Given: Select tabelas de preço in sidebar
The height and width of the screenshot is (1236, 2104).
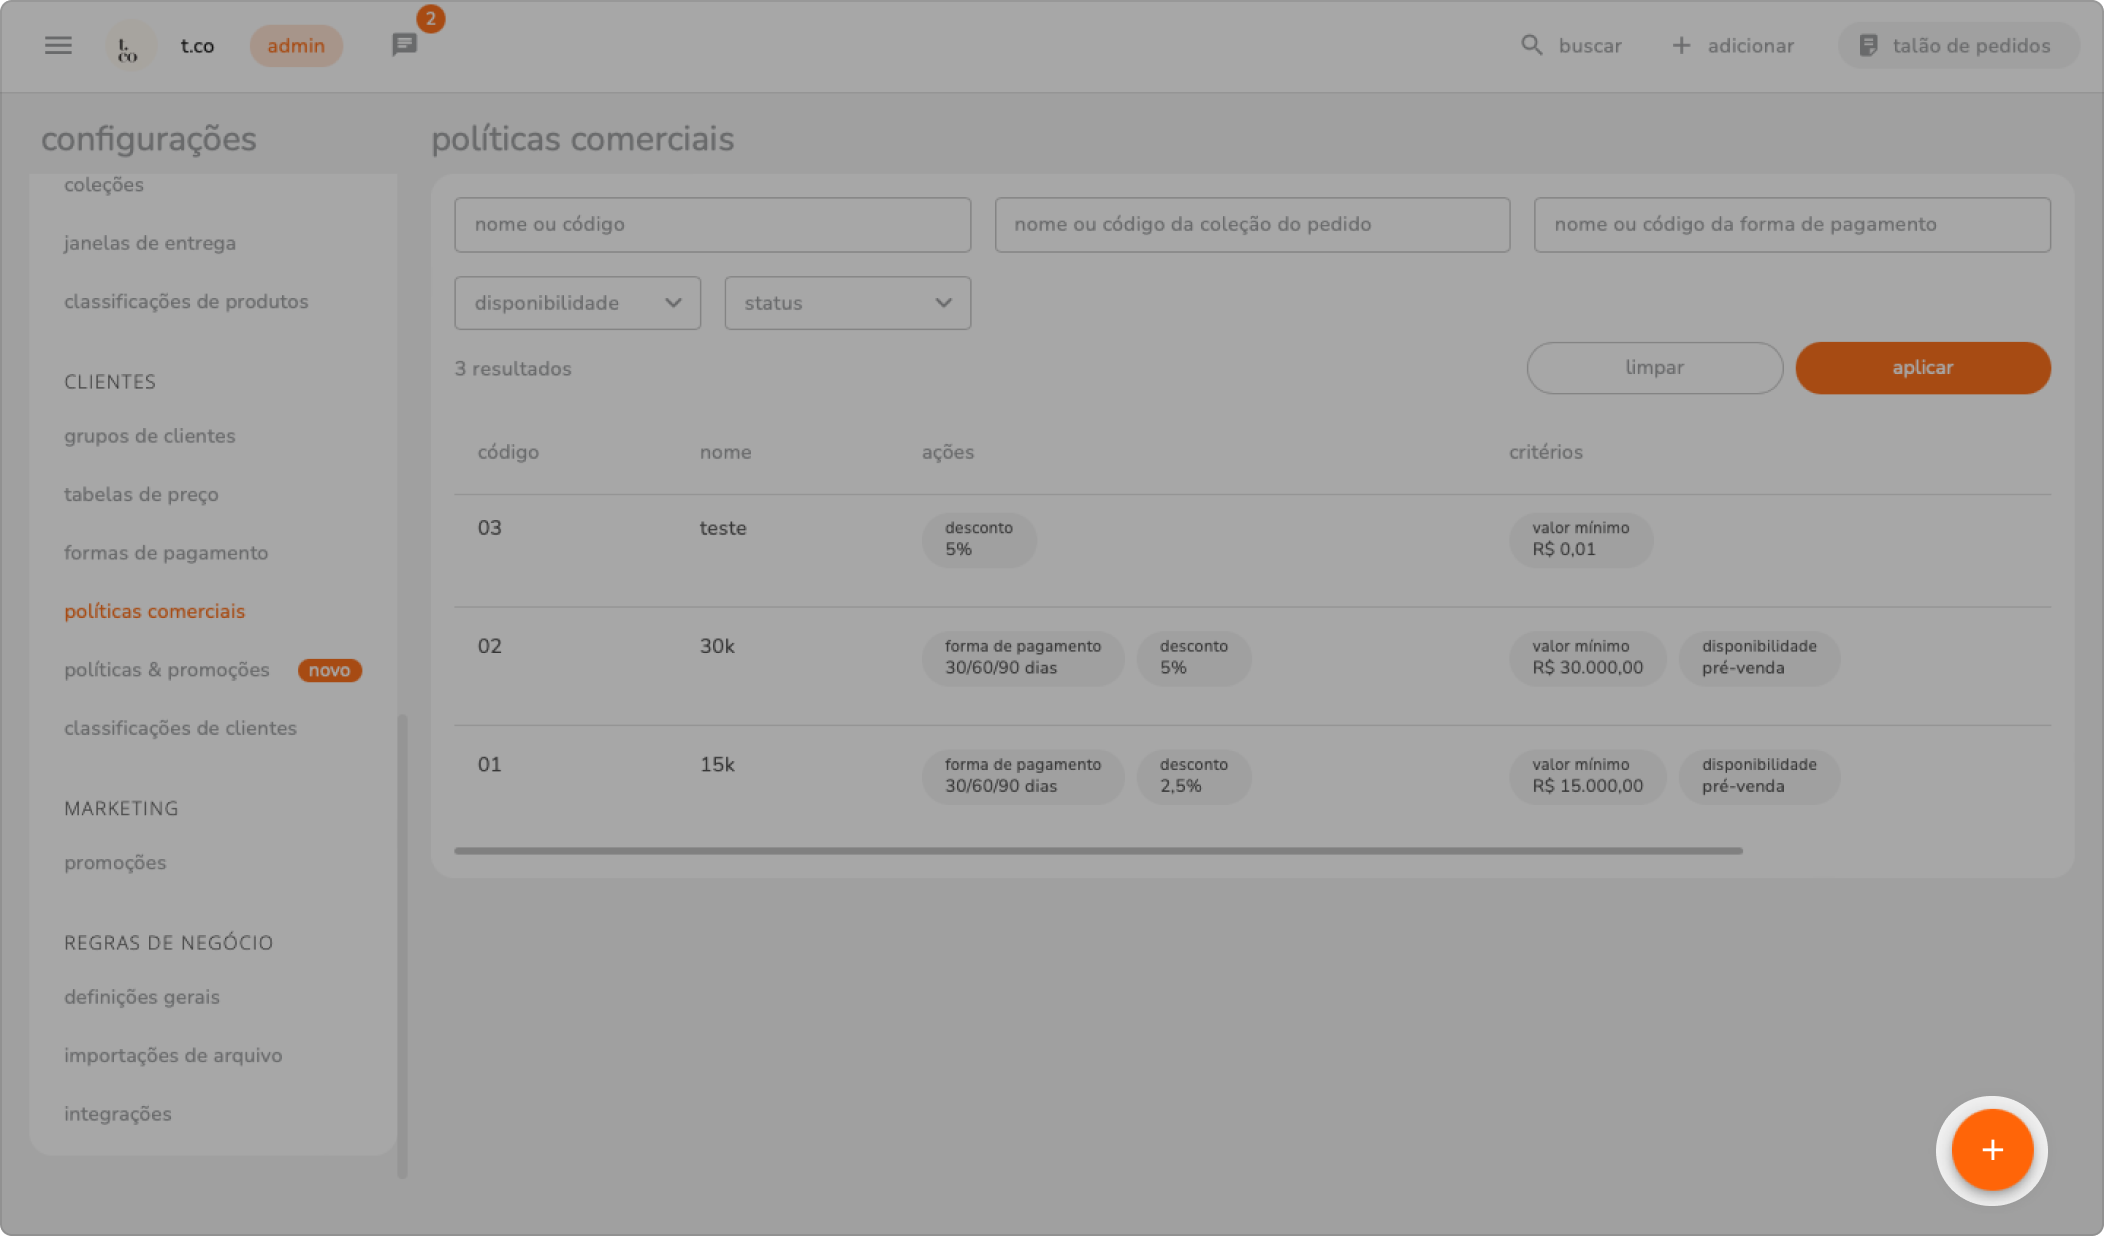Looking at the screenshot, I should coord(141,494).
